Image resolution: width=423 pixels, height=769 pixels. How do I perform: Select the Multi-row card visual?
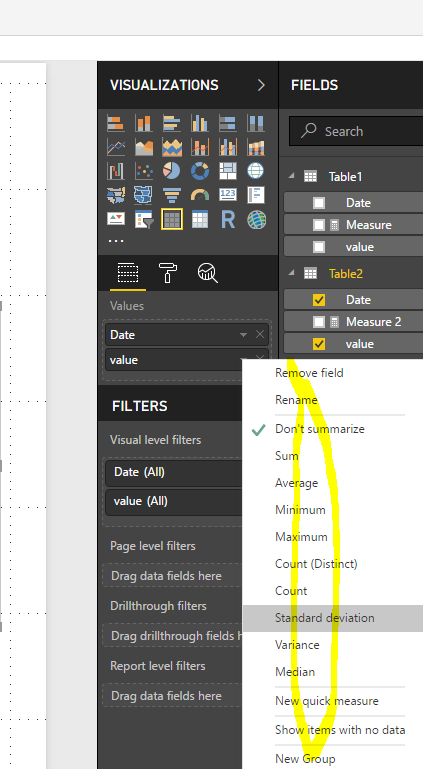point(255,195)
